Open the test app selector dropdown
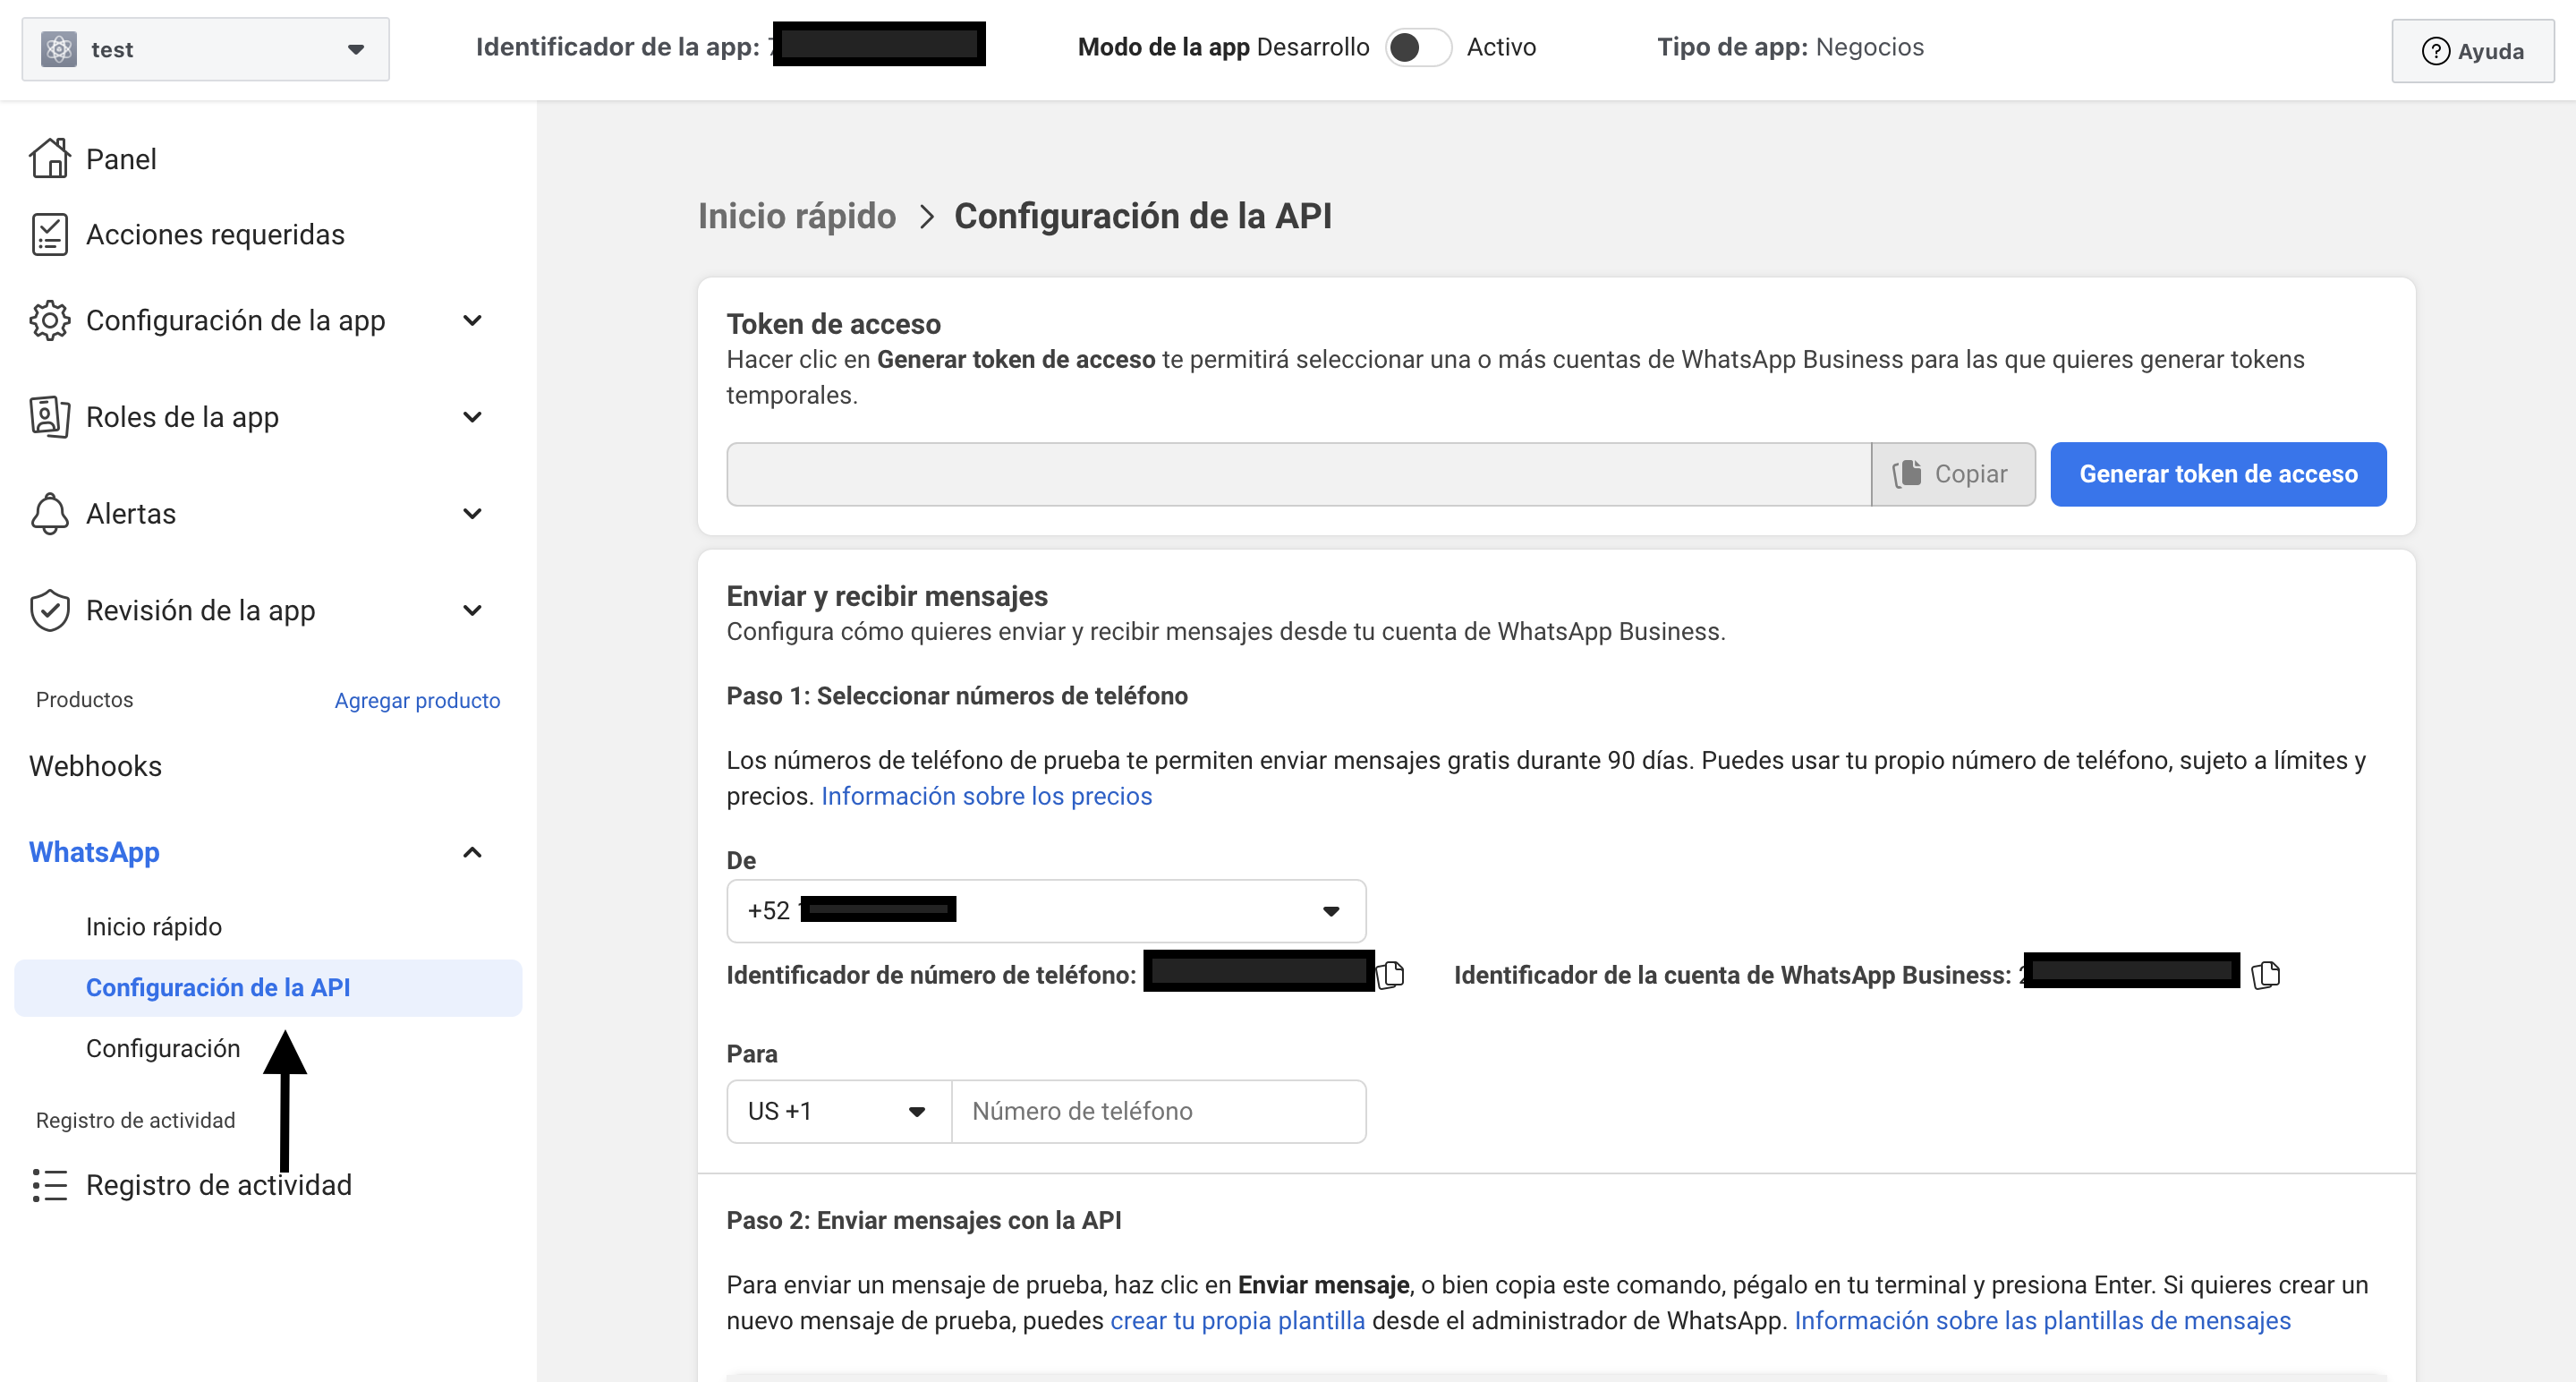The image size is (2576, 1382). pos(205,49)
